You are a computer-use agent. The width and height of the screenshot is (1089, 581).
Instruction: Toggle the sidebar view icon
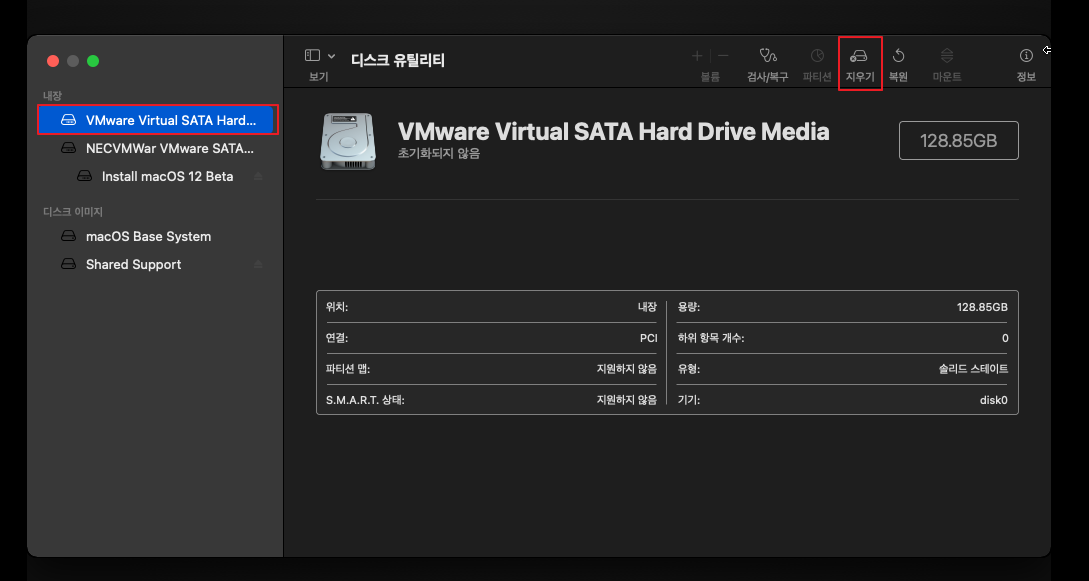pos(313,55)
